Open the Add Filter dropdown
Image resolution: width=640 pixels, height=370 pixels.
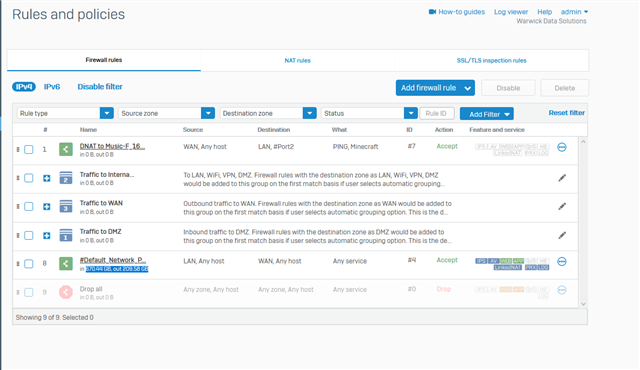(487, 114)
